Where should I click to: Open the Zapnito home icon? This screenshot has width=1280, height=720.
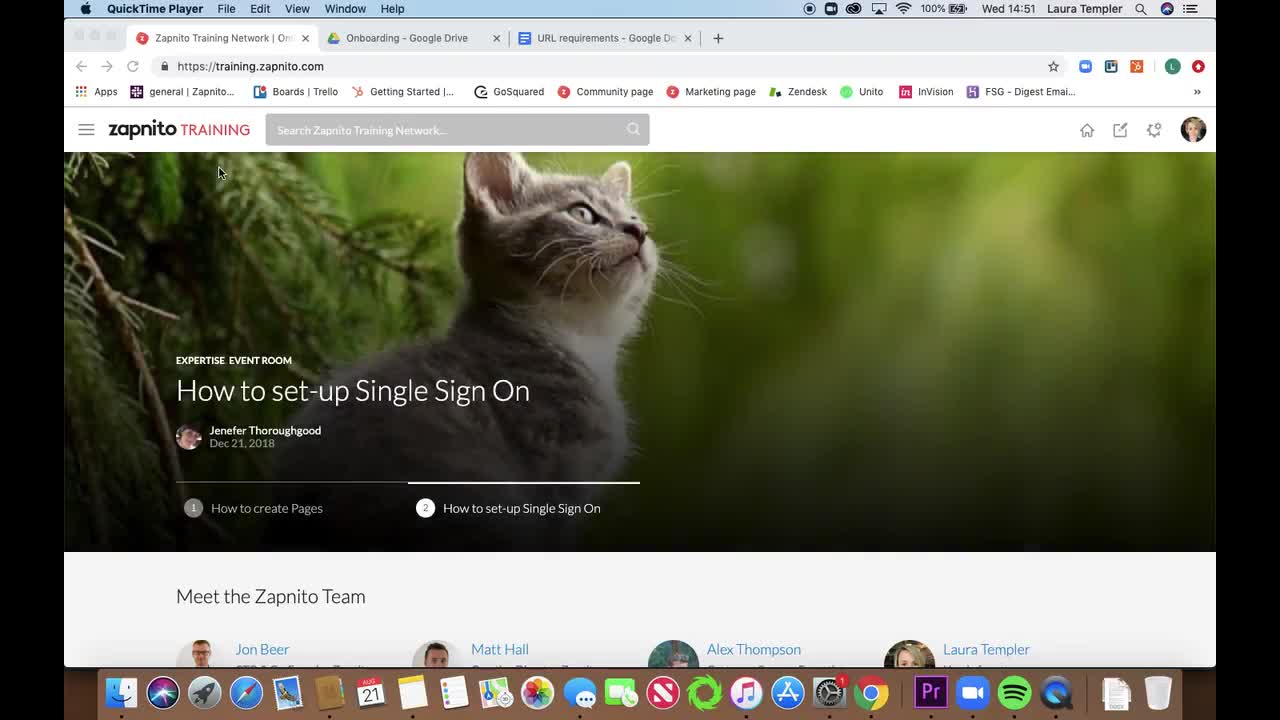[x=1087, y=129]
